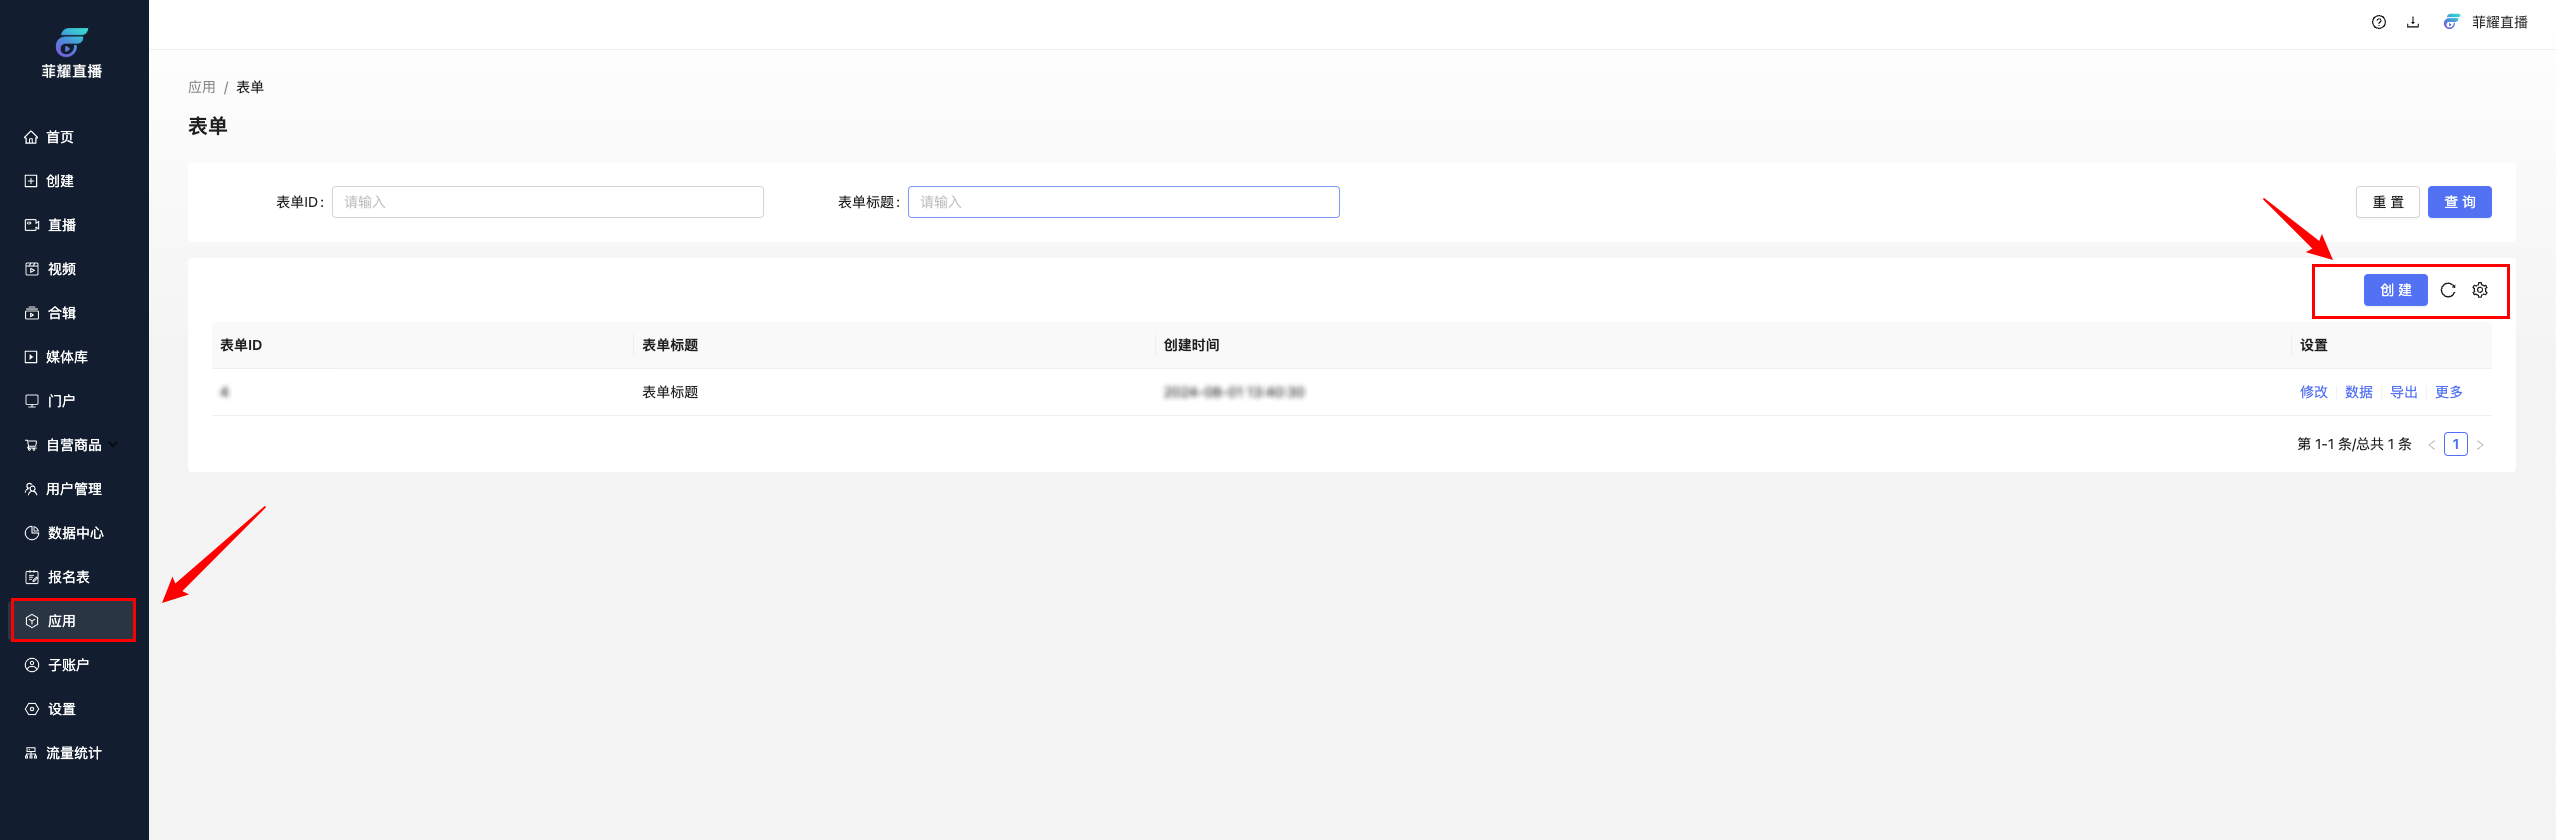This screenshot has height=840, width=2556.
Task: Click the 查询 search button
Action: coord(2459,202)
